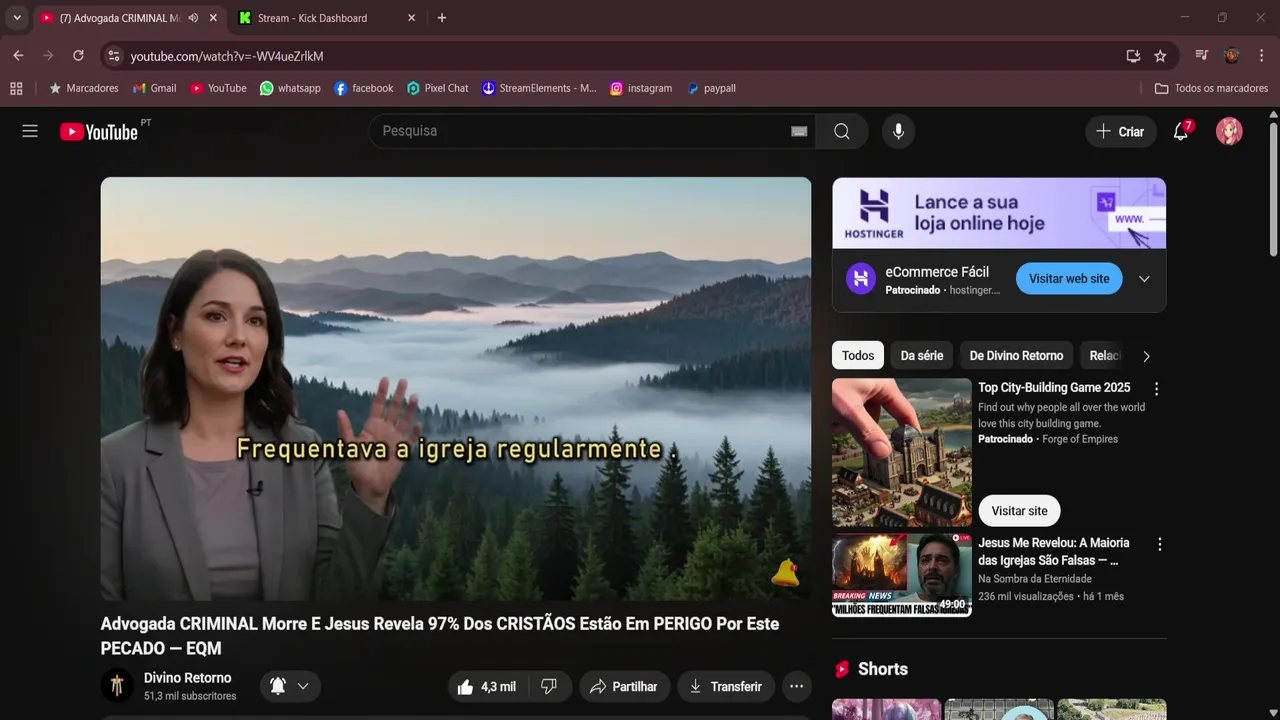Screen dimensions: 1280x720
Task: Click the video player to pause
Action: point(456,389)
